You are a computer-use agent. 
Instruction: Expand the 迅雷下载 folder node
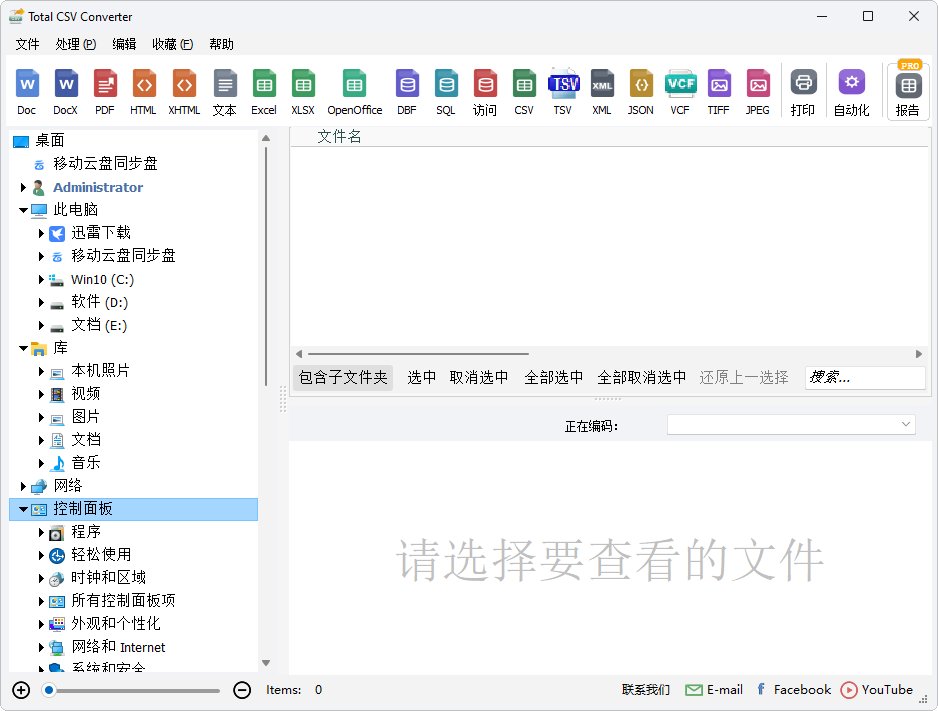[x=41, y=233]
